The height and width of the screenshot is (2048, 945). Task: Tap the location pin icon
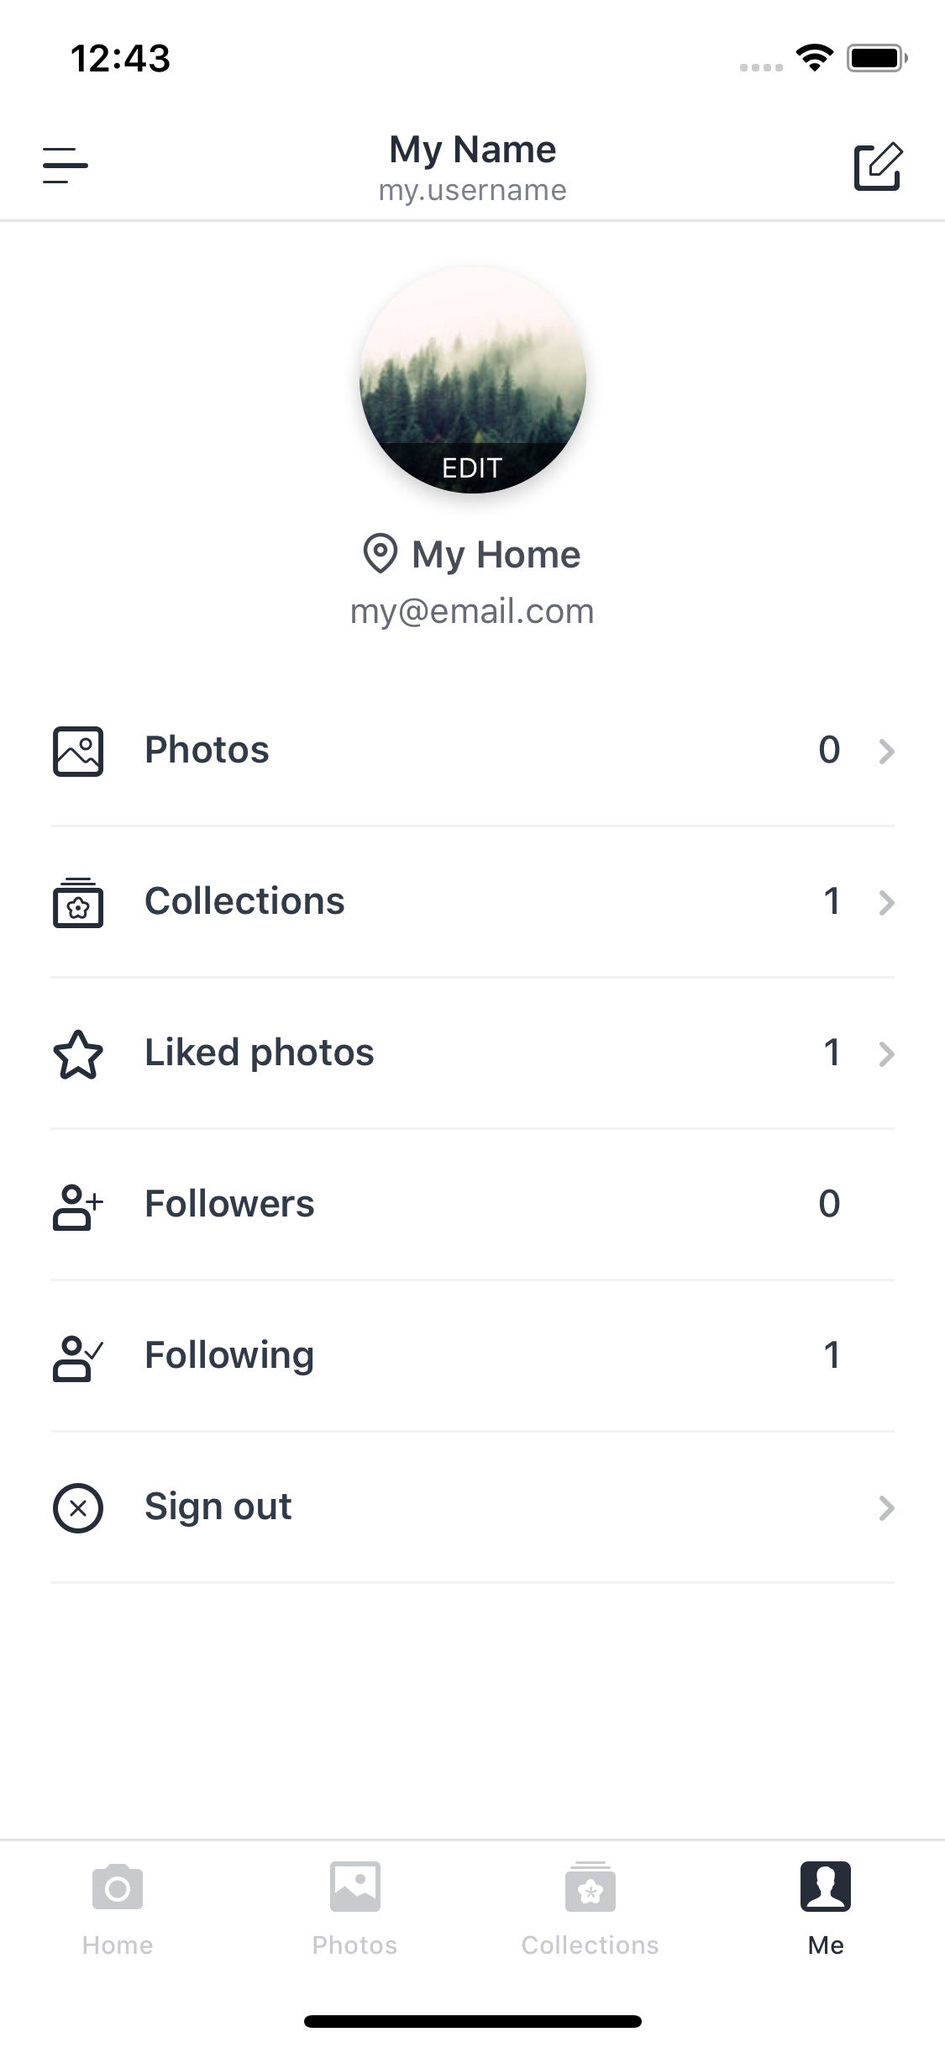(380, 553)
